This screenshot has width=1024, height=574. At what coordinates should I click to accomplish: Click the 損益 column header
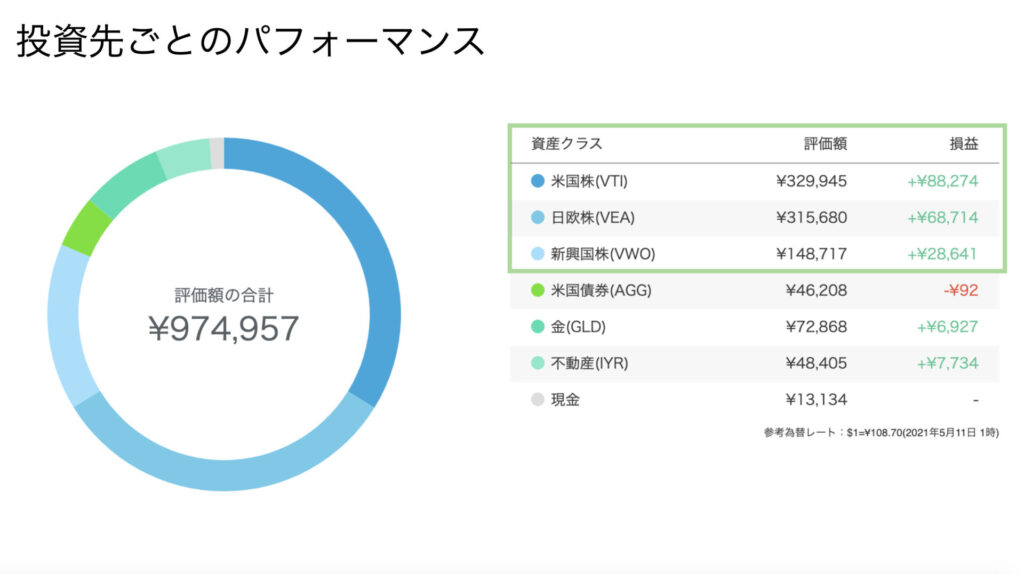[963, 143]
